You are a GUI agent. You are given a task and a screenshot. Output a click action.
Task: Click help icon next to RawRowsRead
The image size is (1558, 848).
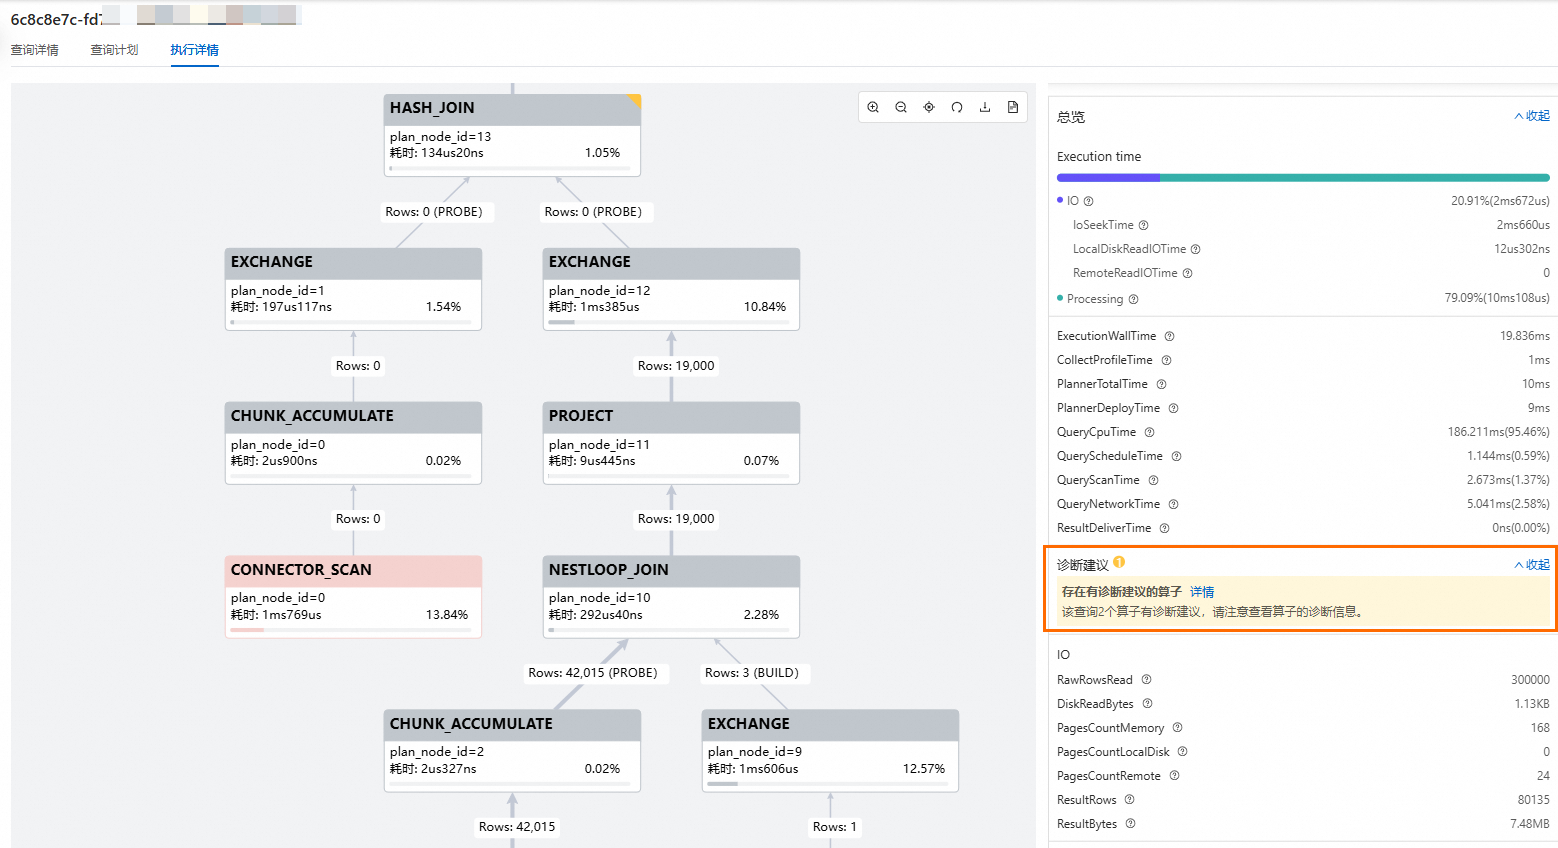1147,680
